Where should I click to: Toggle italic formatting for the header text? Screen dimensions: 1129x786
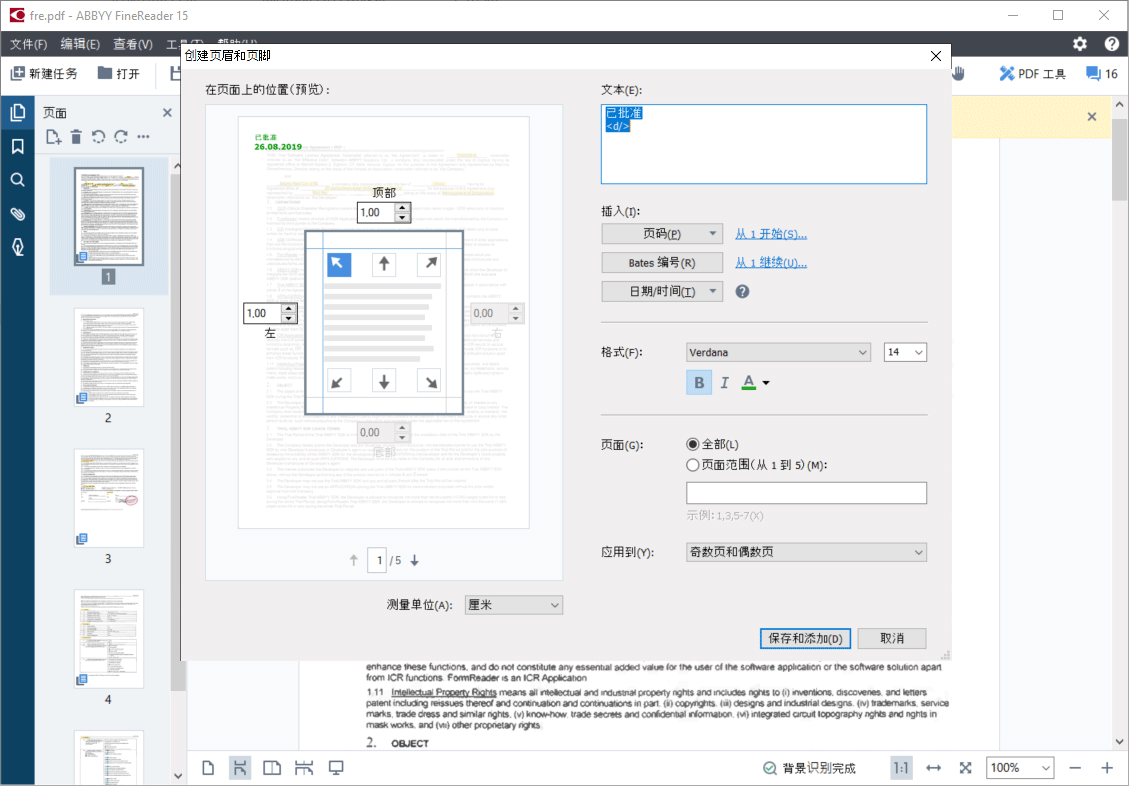(724, 382)
